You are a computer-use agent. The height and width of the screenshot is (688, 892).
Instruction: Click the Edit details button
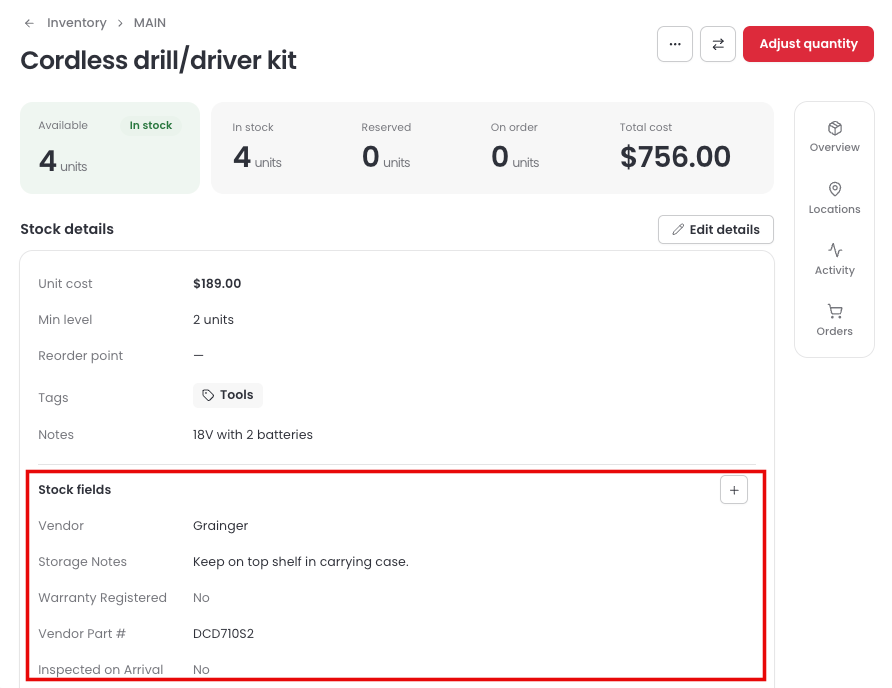click(716, 229)
